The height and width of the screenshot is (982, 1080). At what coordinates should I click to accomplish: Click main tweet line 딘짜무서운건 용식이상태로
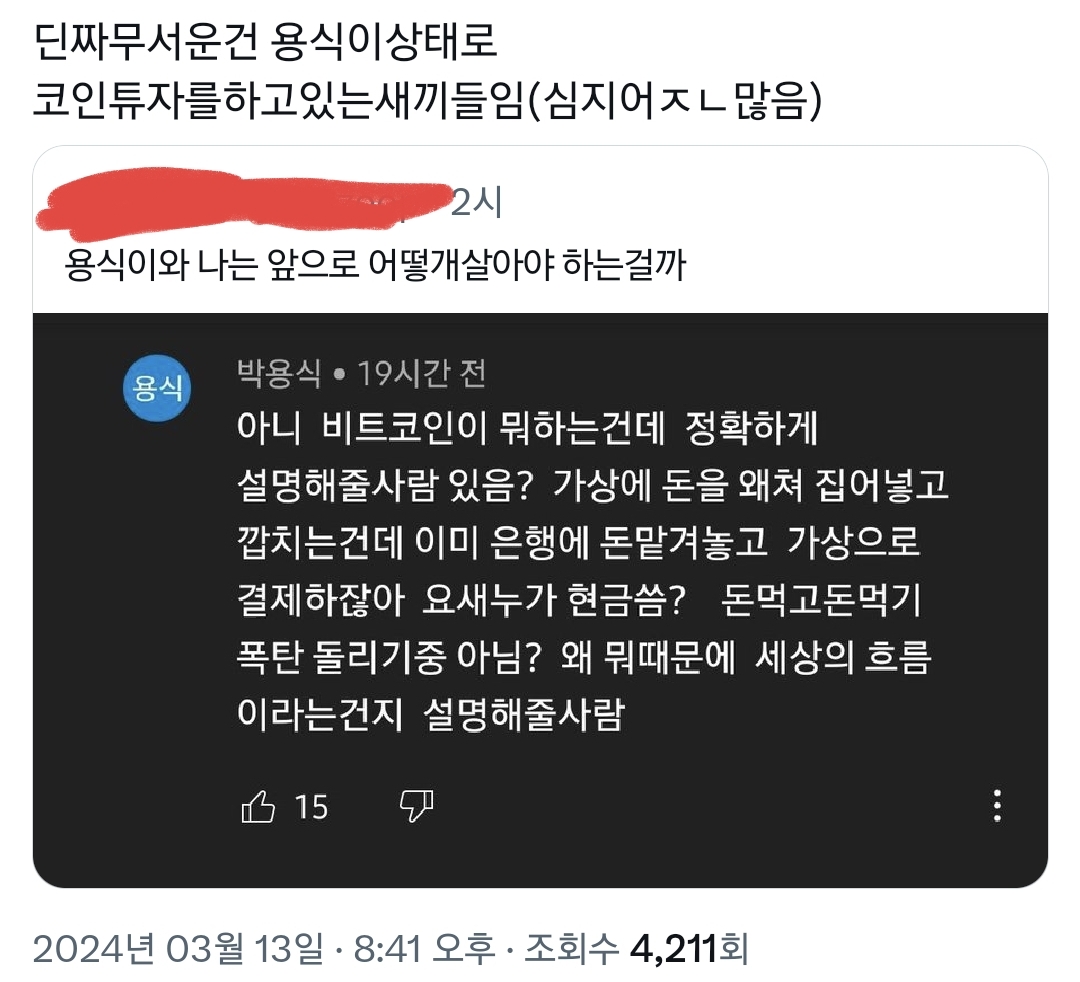[265, 43]
